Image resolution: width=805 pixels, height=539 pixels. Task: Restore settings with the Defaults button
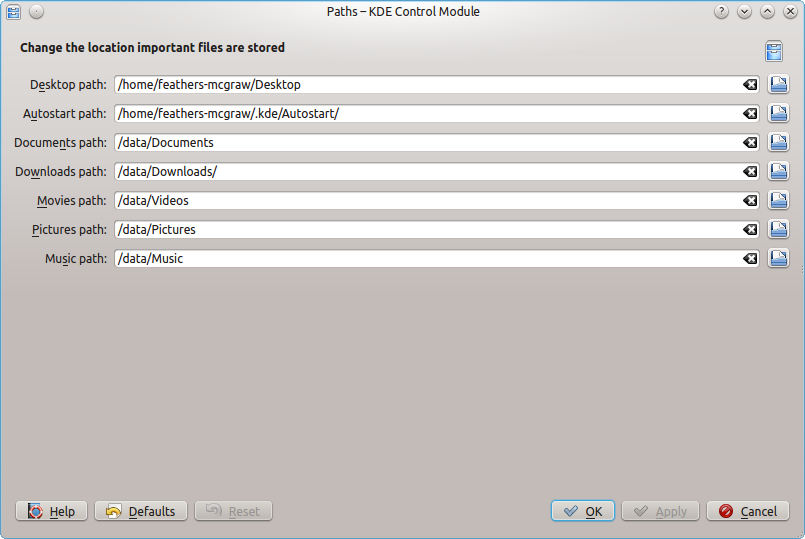pos(141,511)
